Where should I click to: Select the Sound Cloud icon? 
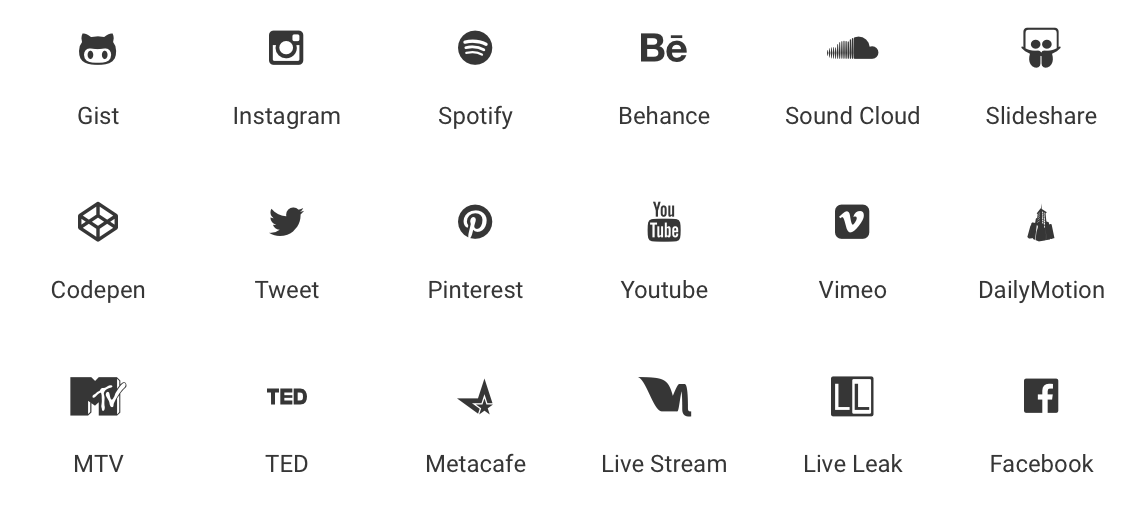[x=852, y=48]
